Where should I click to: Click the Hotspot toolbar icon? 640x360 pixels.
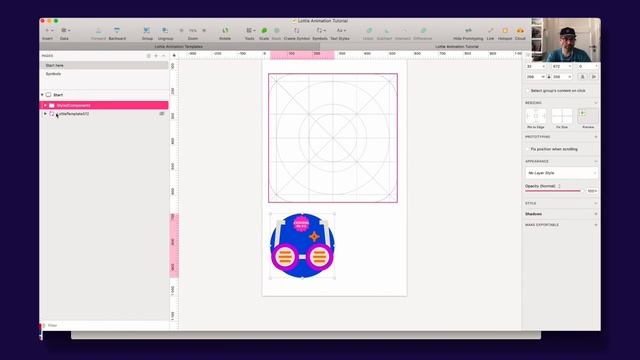click(x=505, y=31)
